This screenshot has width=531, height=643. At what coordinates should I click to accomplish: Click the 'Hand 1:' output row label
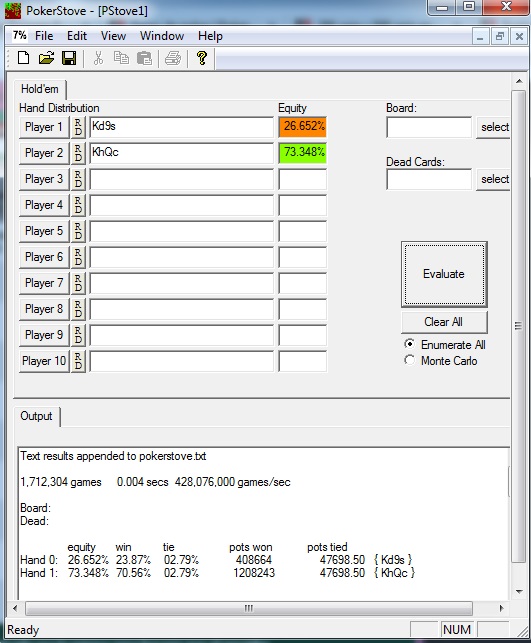(39, 573)
